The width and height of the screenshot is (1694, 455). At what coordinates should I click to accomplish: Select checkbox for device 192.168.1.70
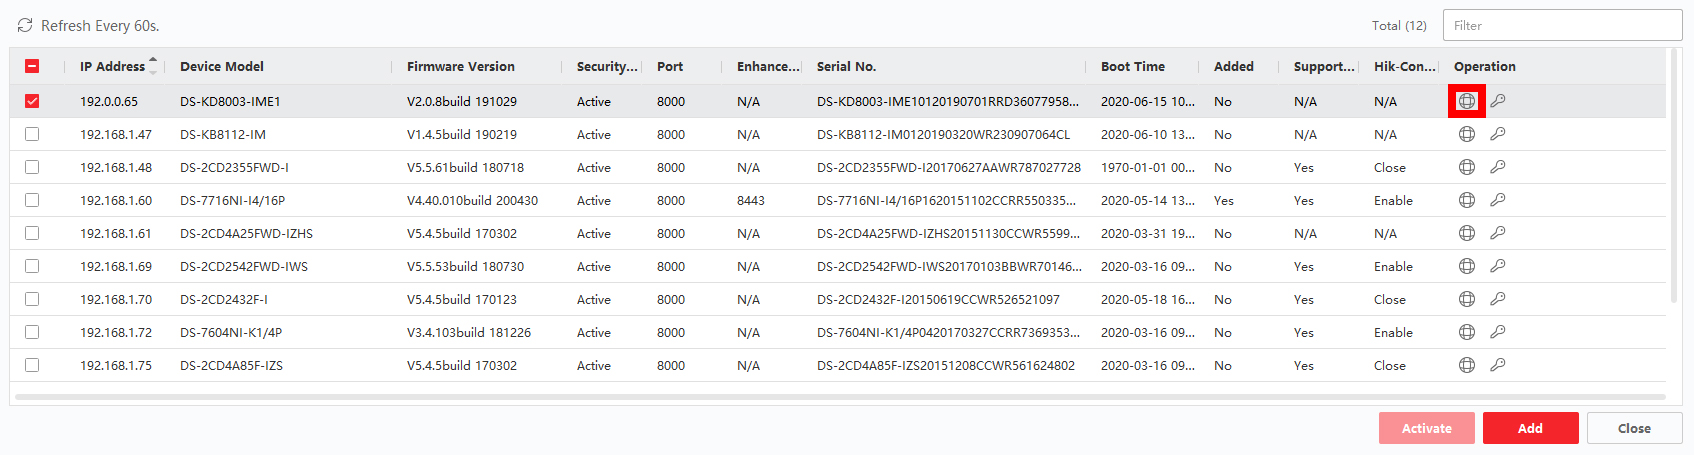(32, 299)
